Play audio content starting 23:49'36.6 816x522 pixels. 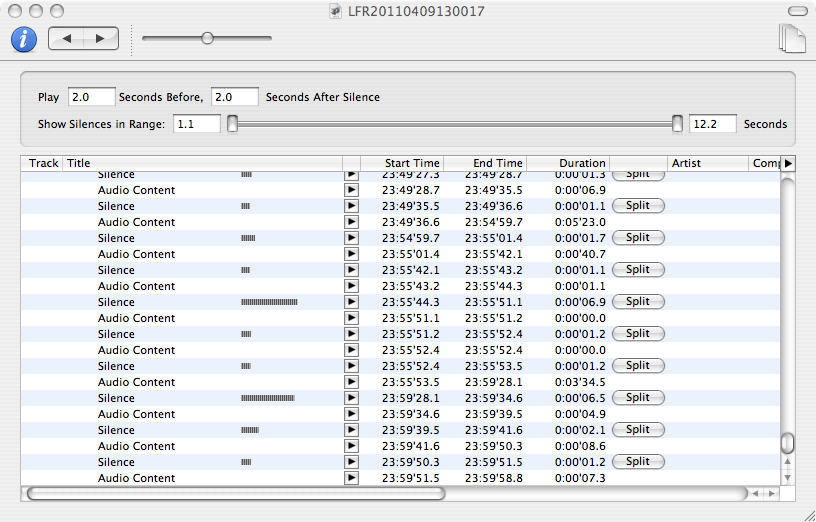click(x=351, y=222)
